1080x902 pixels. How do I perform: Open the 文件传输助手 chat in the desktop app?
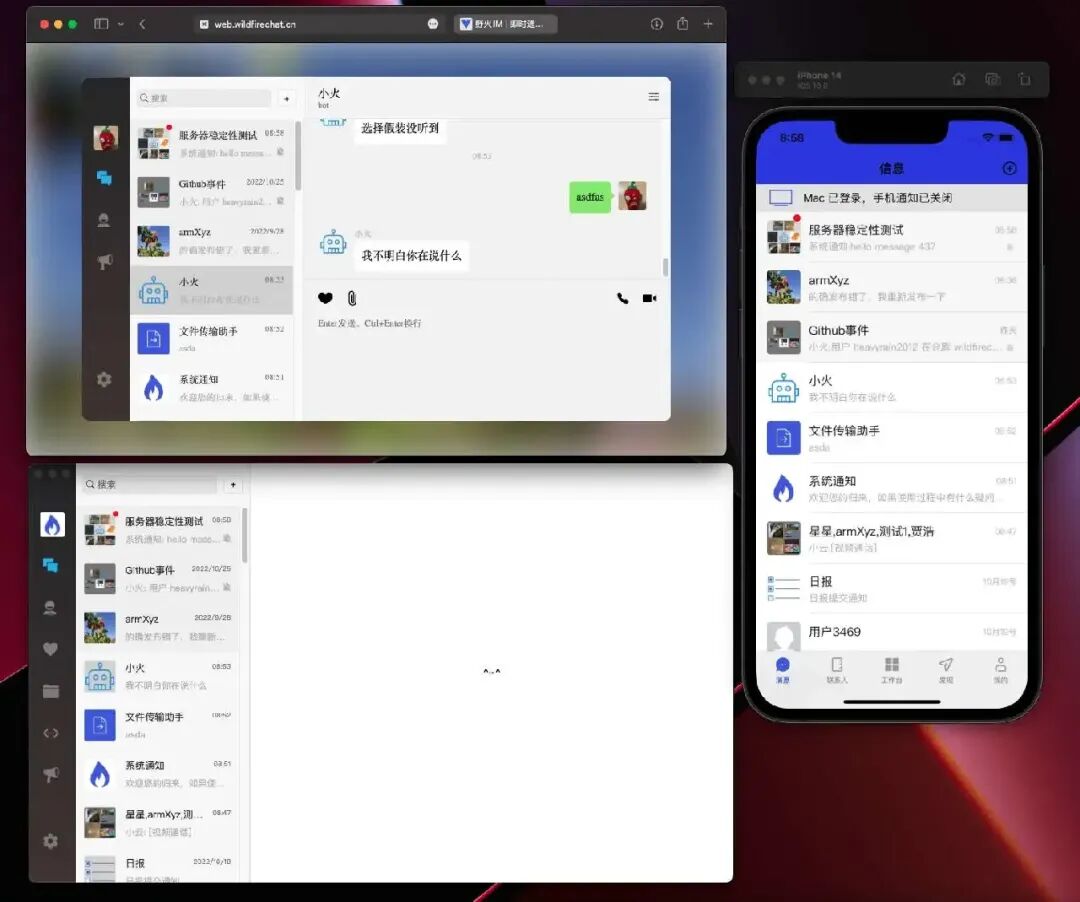coord(158,724)
